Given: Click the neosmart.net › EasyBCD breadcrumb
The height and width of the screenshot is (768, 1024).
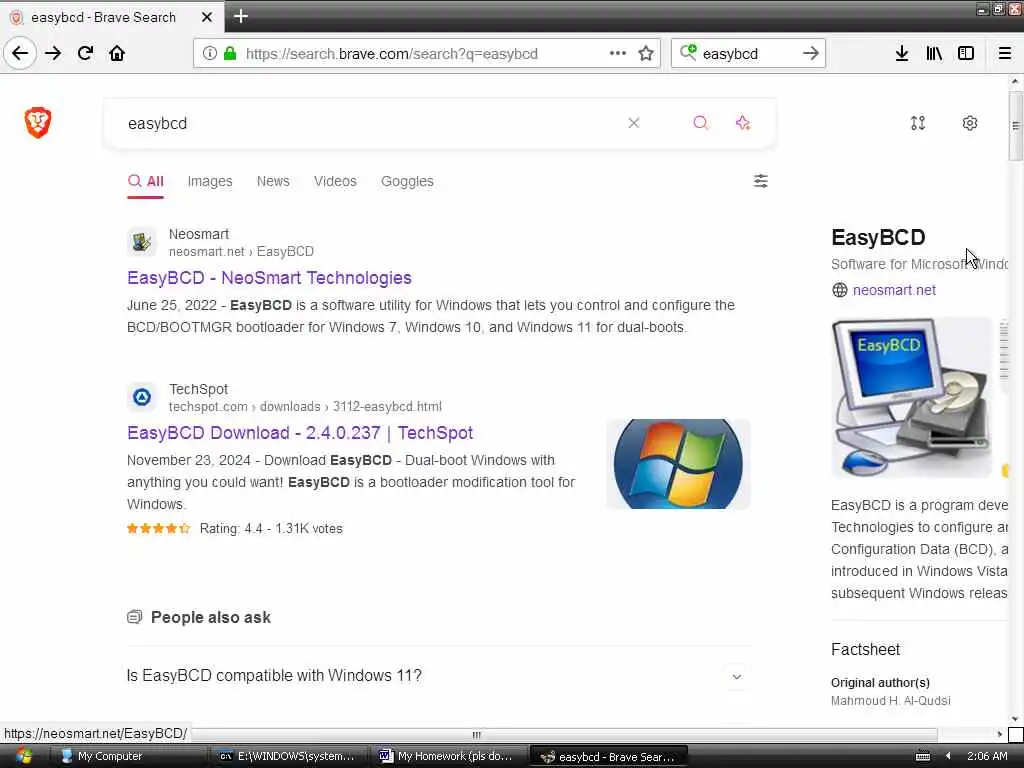Looking at the screenshot, I should point(241,251).
